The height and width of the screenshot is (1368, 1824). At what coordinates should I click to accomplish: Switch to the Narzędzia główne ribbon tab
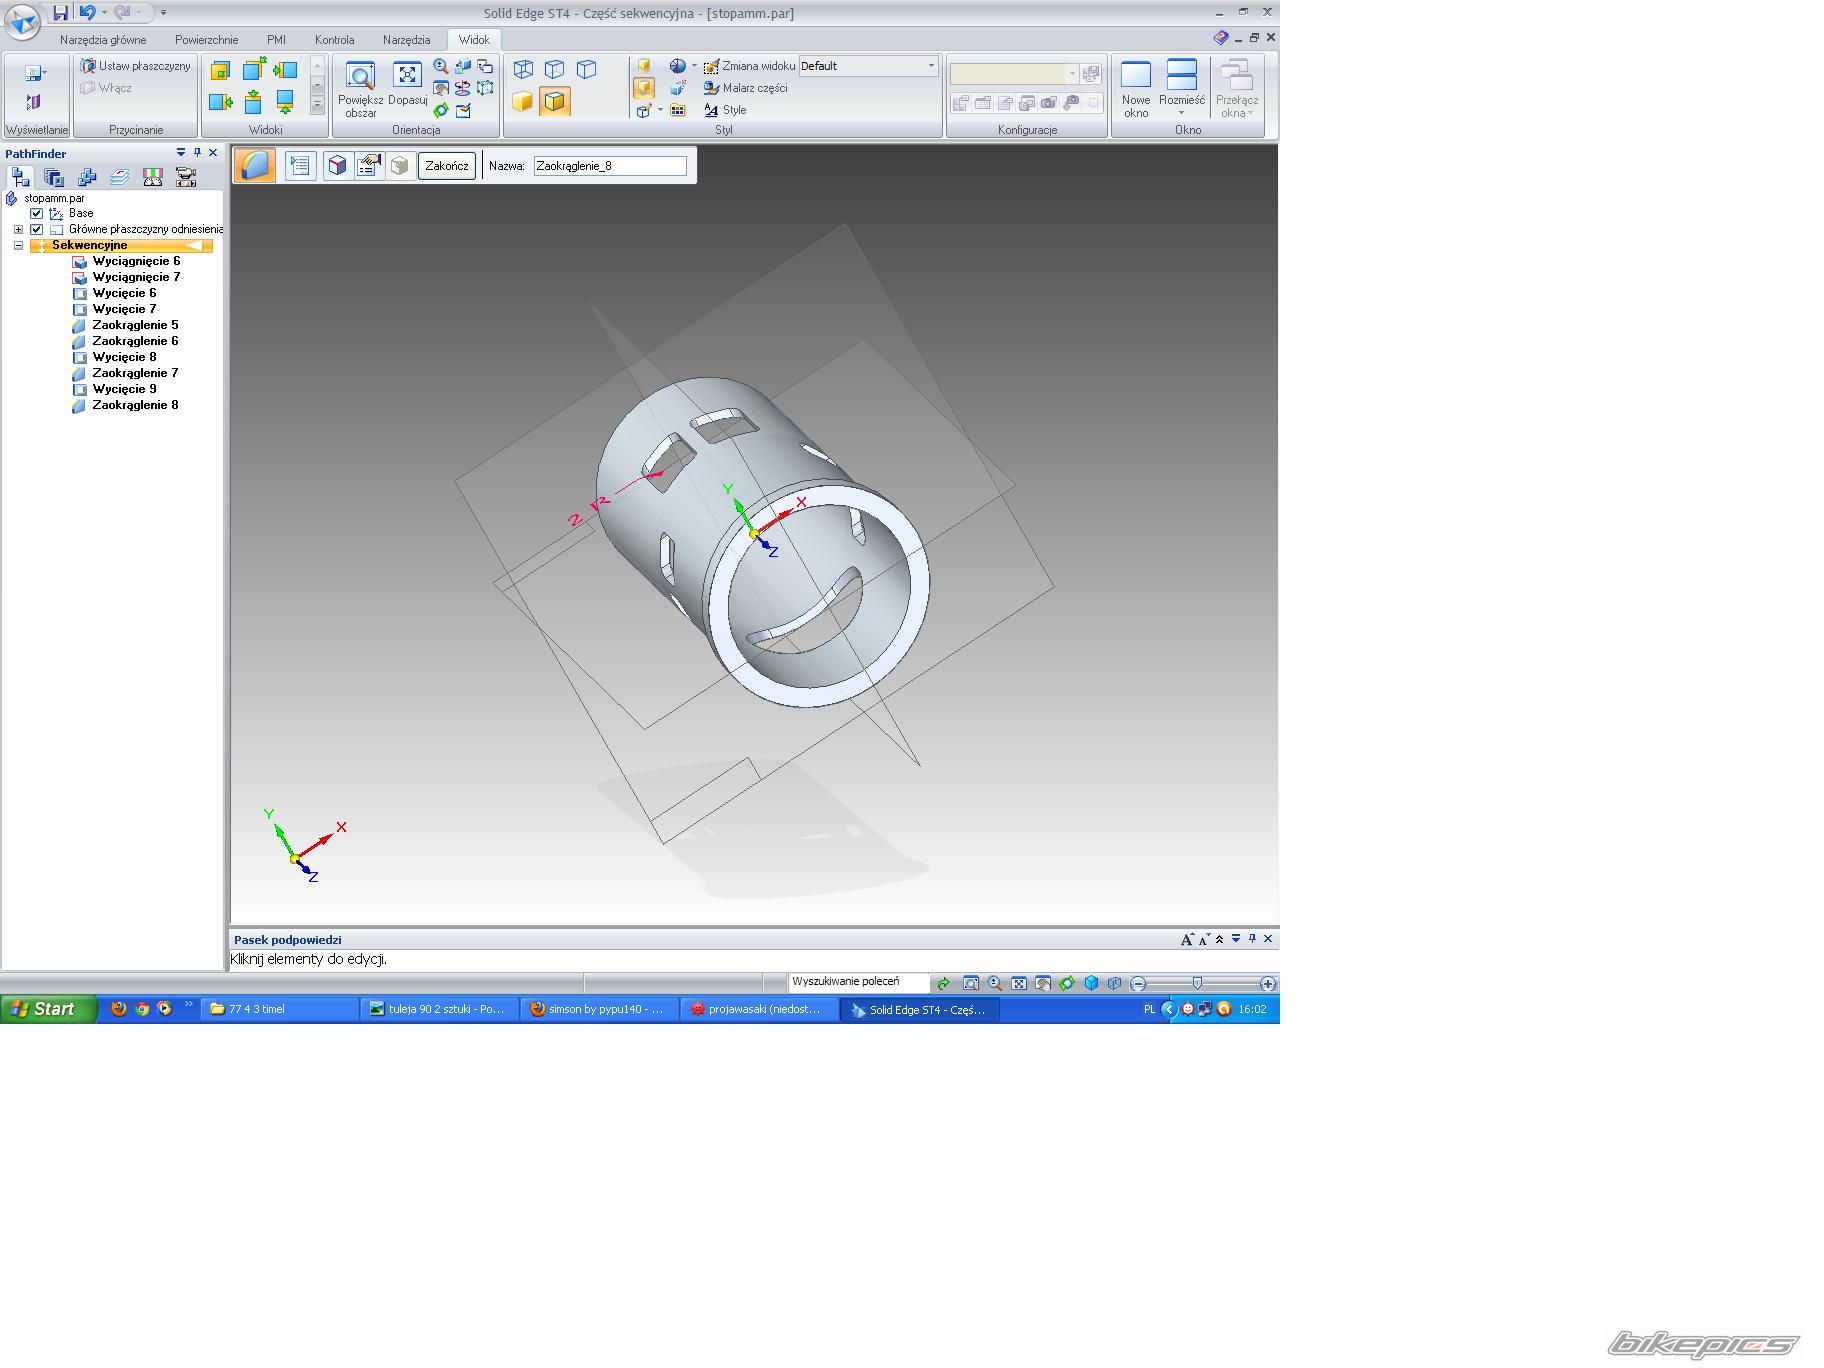[103, 40]
